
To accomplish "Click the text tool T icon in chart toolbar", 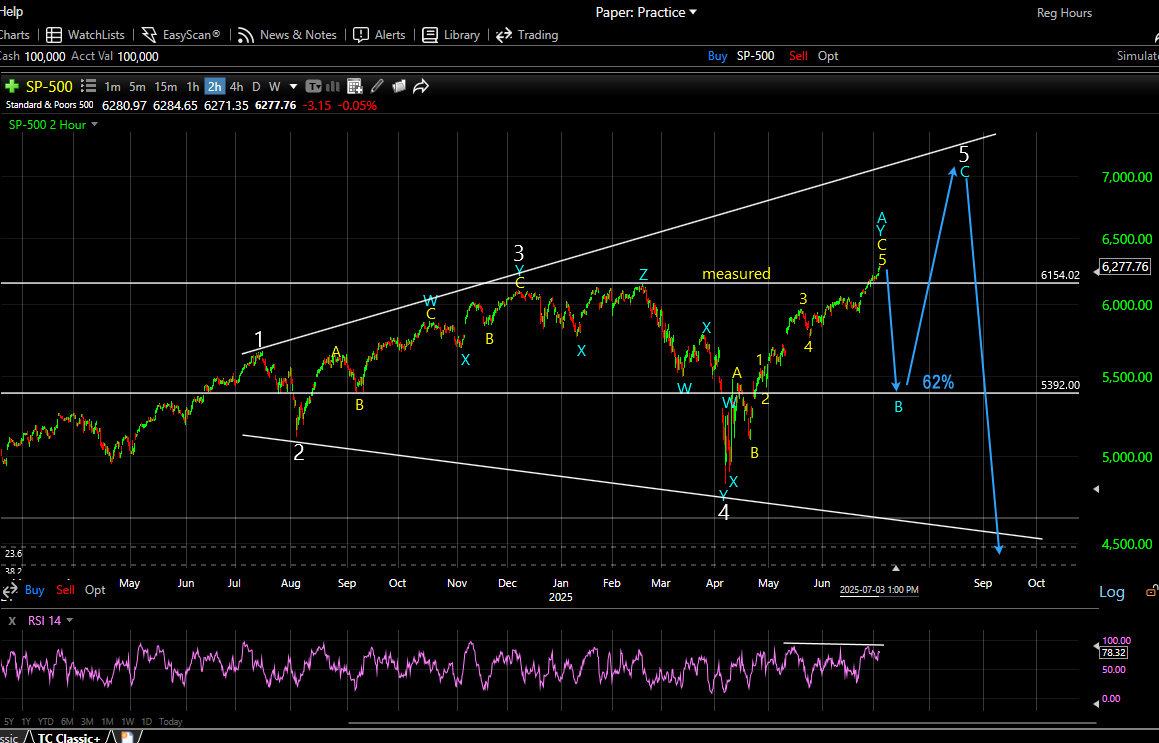I will pos(313,86).
